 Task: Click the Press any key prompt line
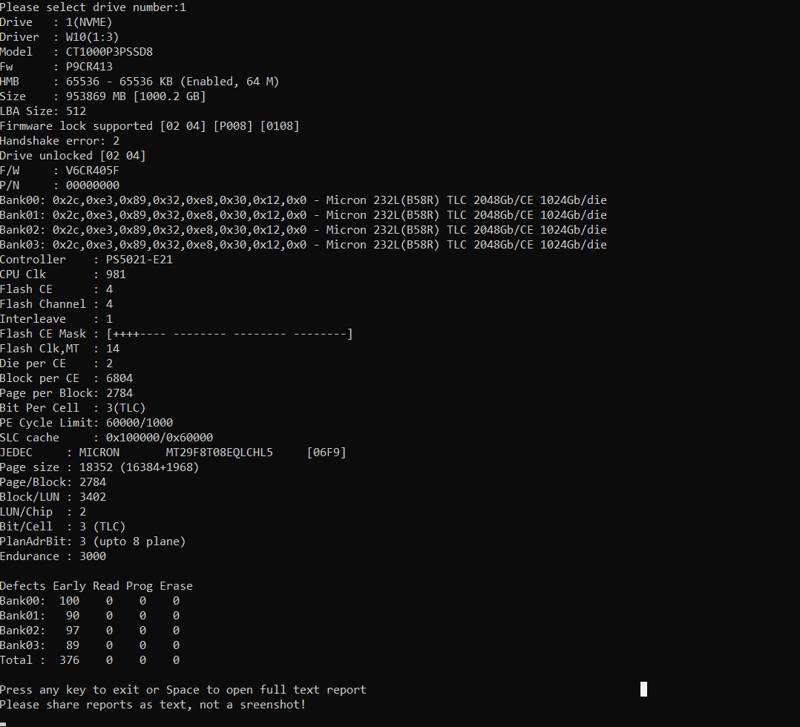tap(183, 690)
